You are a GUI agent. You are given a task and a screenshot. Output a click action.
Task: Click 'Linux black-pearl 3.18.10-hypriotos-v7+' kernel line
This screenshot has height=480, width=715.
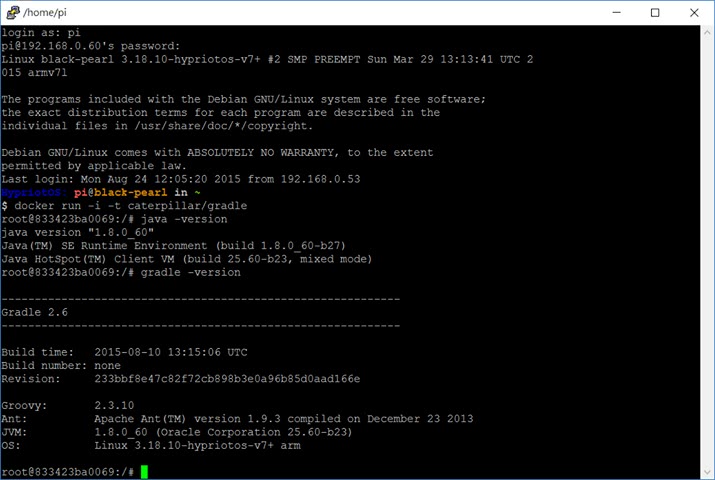click(267, 59)
